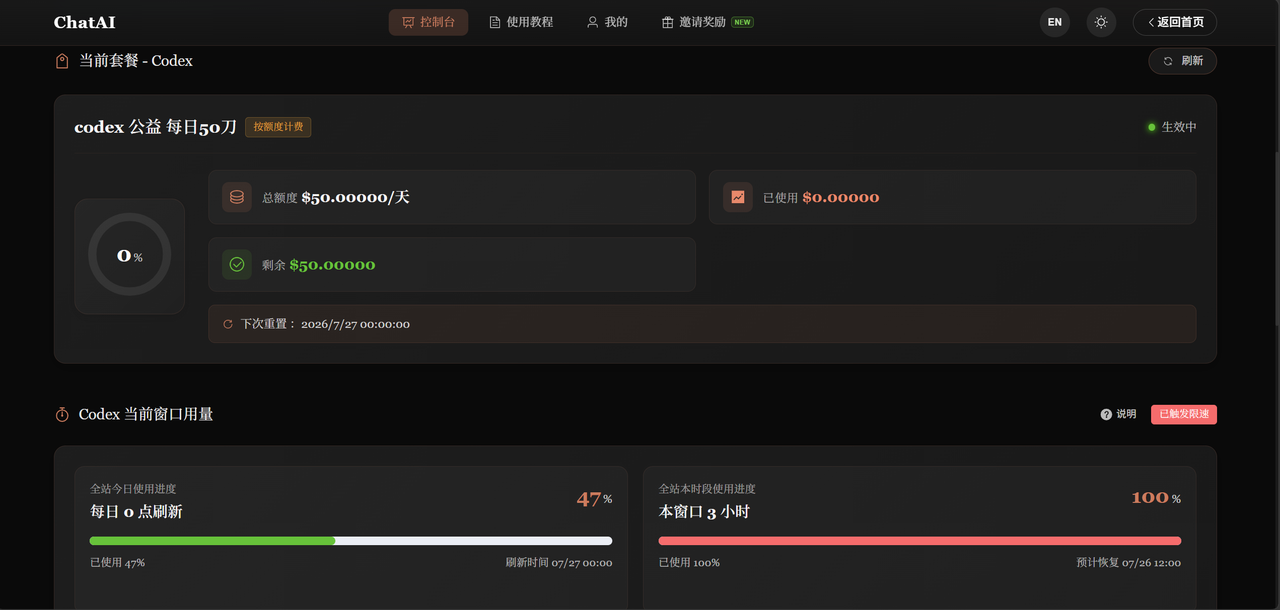Click the green $50.00000 remaining value

(x=333, y=265)
